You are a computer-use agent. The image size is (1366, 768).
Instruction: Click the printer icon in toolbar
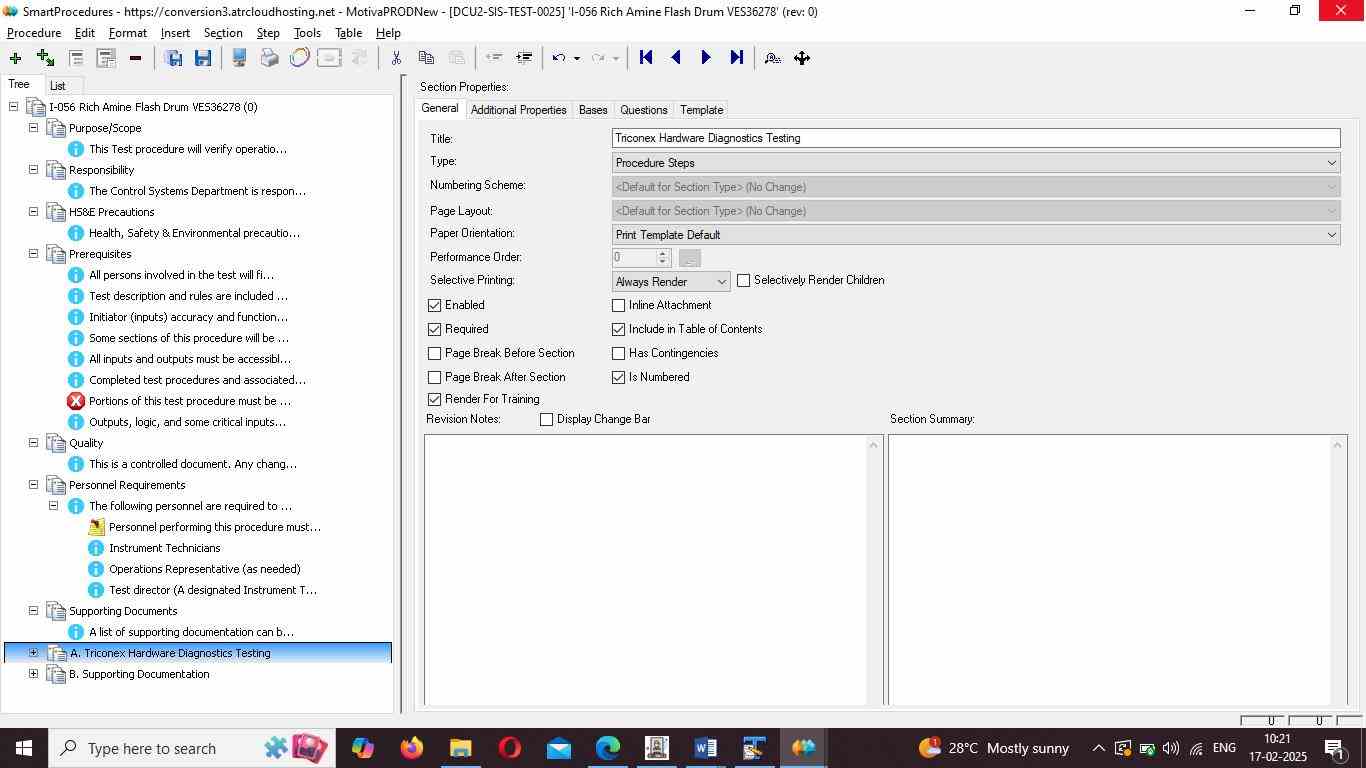[269, 58]
